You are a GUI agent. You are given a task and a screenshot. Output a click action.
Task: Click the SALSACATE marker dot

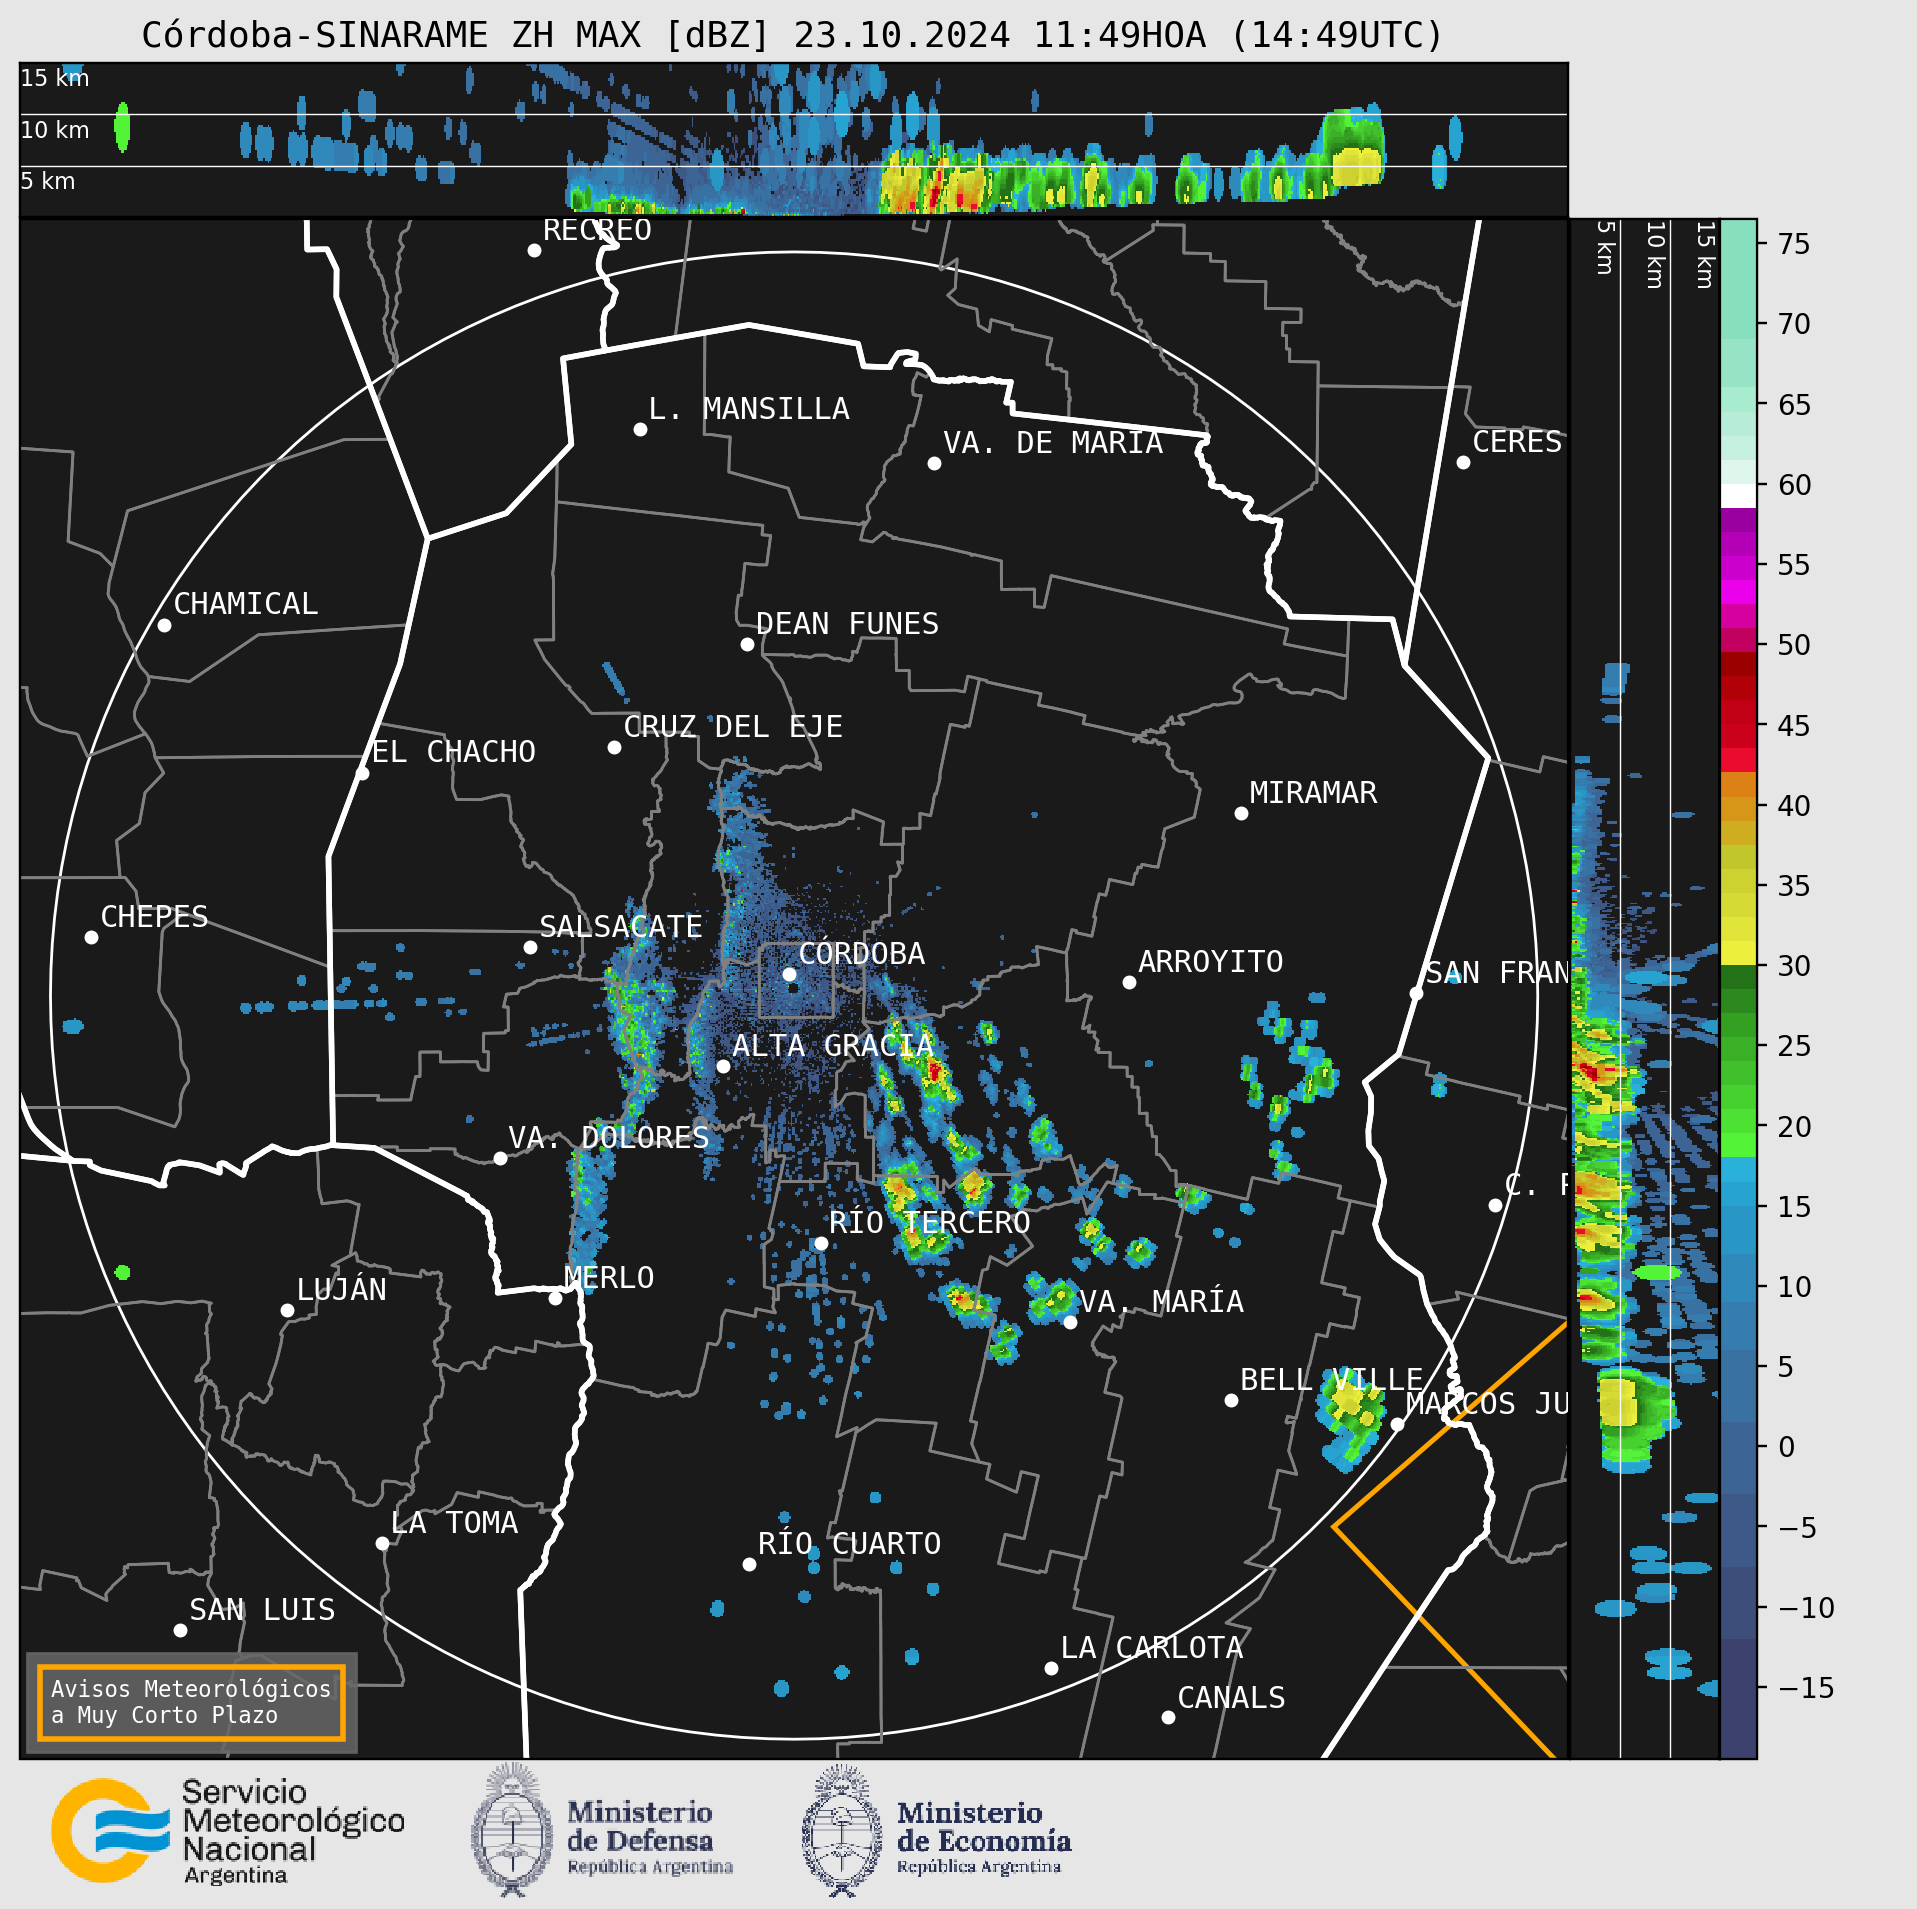[x=530, y=947]
